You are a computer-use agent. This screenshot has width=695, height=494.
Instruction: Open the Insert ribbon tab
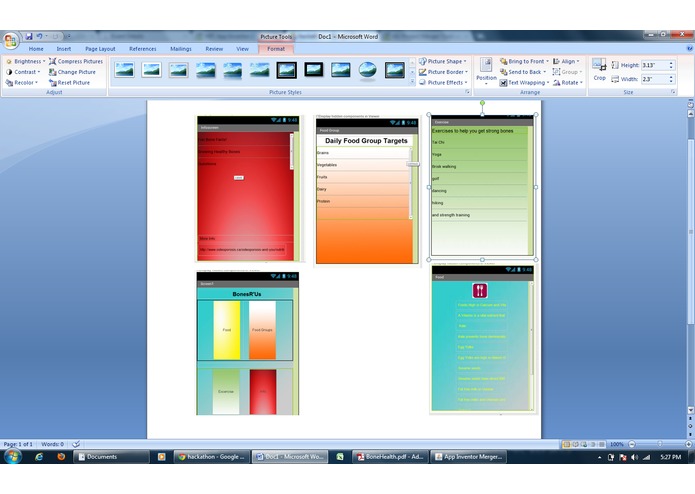[63, 49]
